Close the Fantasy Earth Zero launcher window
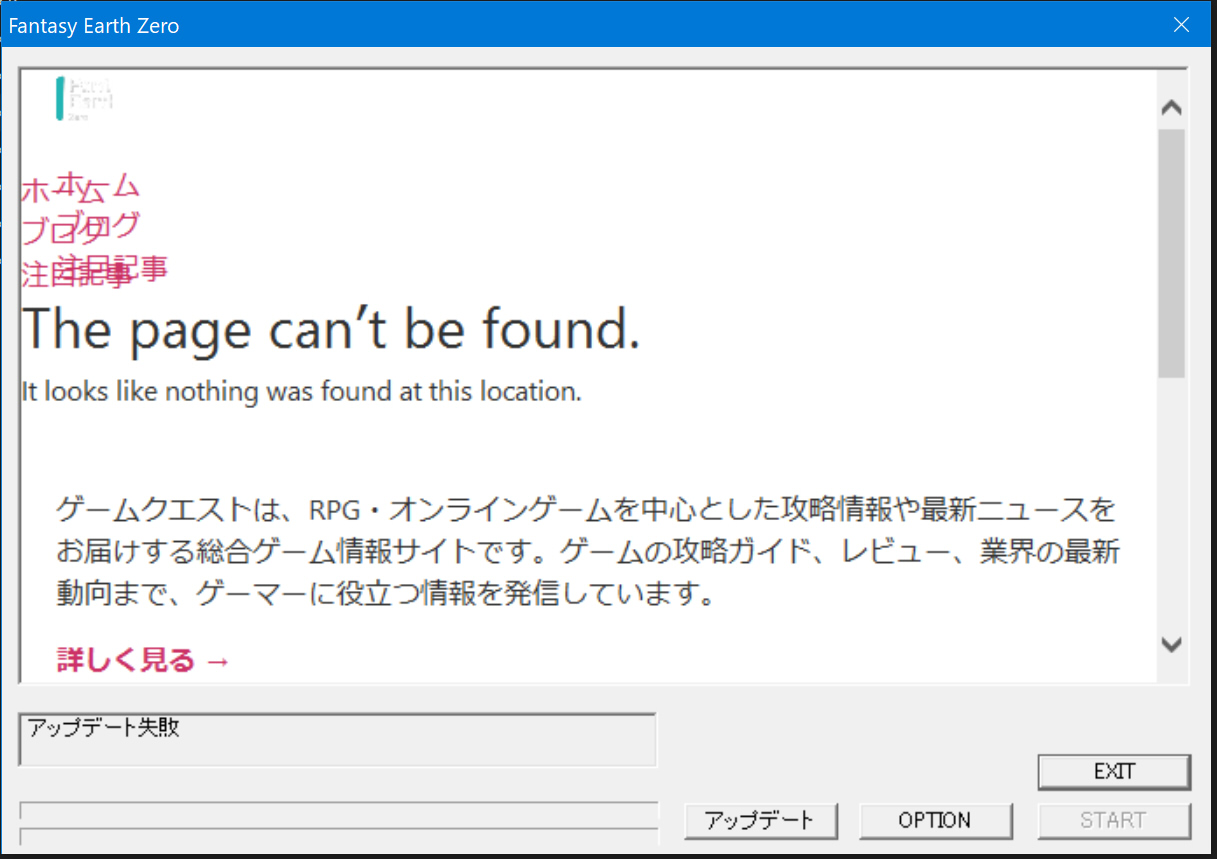The width and height of the screenshot is (1217, 859). (x=1181, y=25)
